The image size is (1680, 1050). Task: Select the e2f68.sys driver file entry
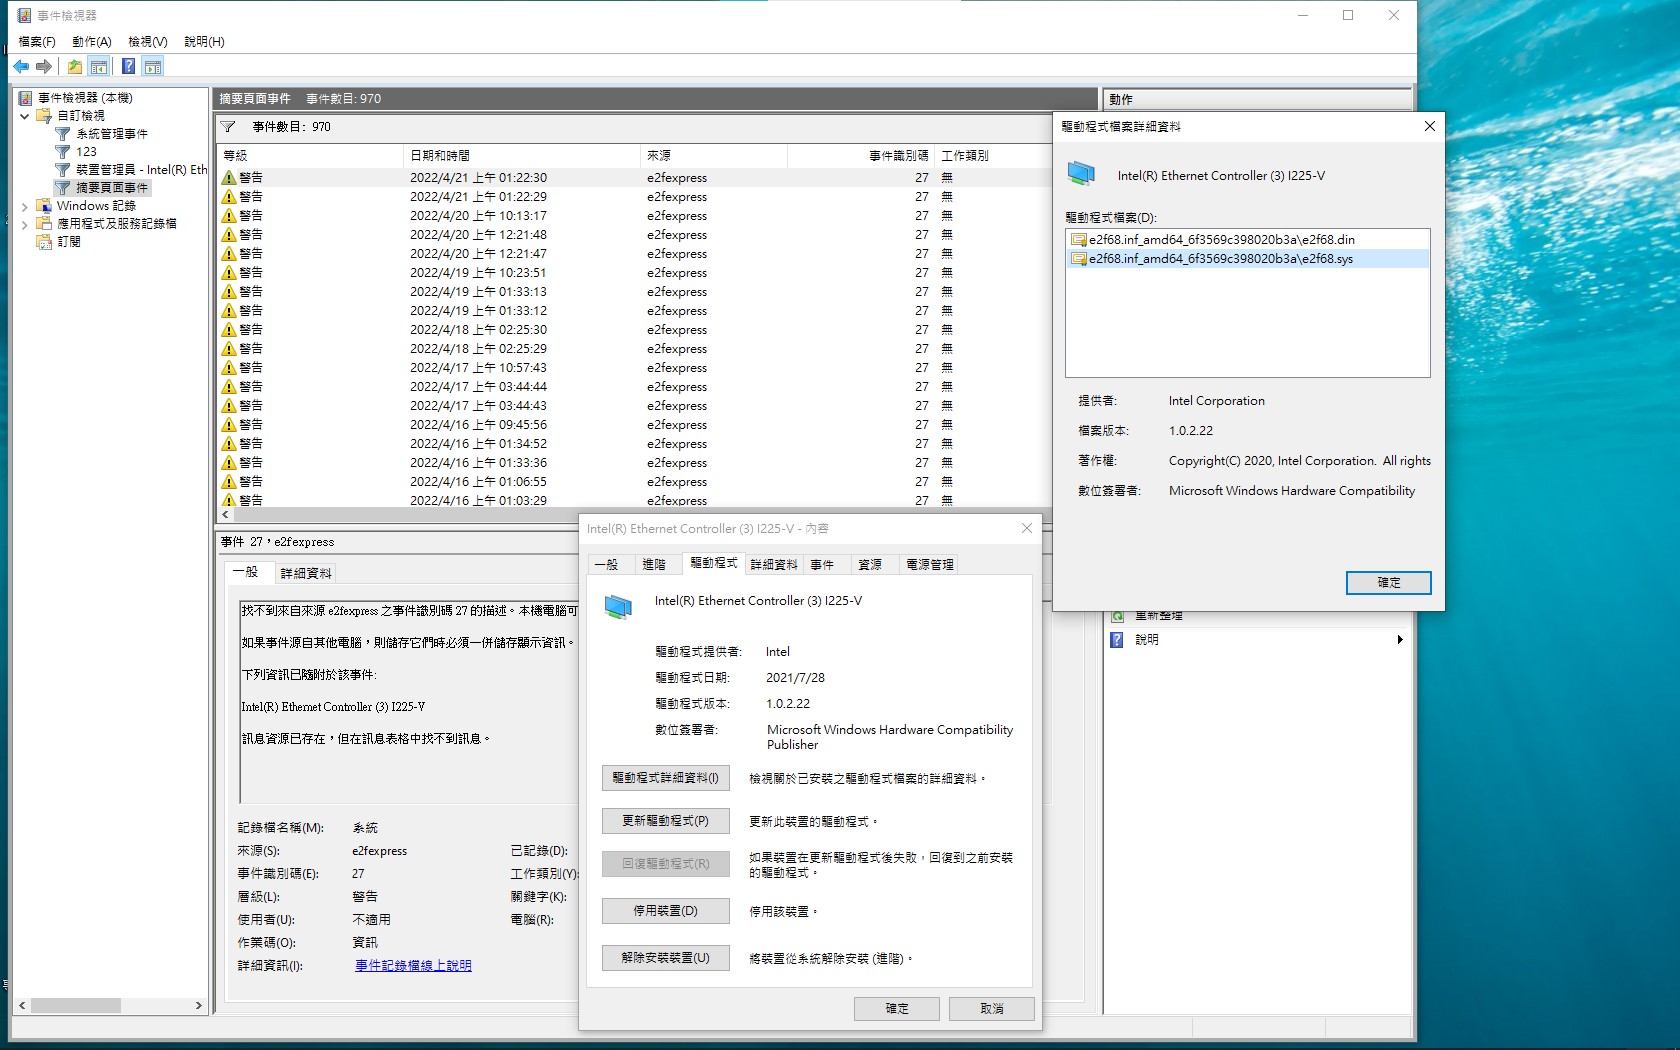pyautogui.click(x=1216, y=258)
